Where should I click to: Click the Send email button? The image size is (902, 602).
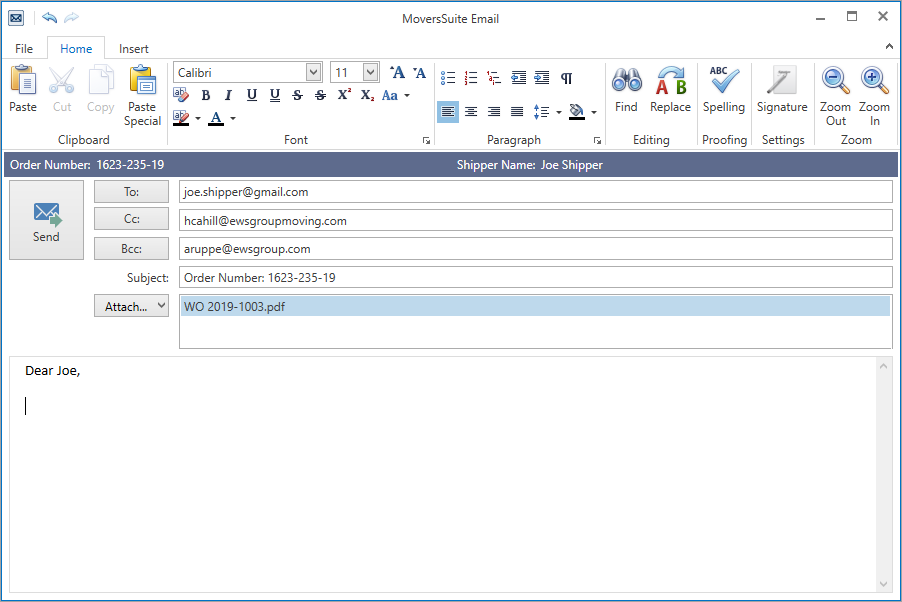(46, 220)
